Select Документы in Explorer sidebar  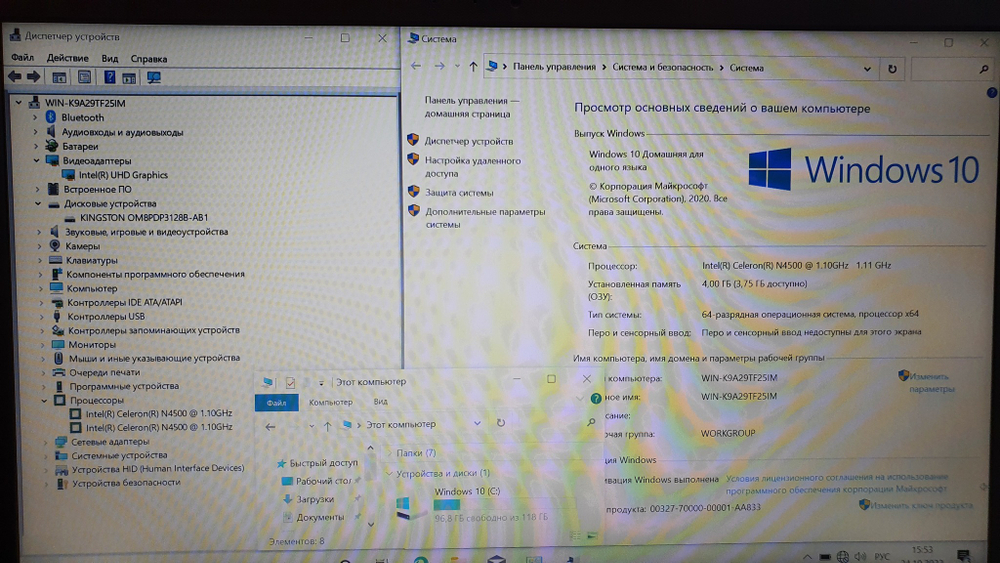point(320,517)
